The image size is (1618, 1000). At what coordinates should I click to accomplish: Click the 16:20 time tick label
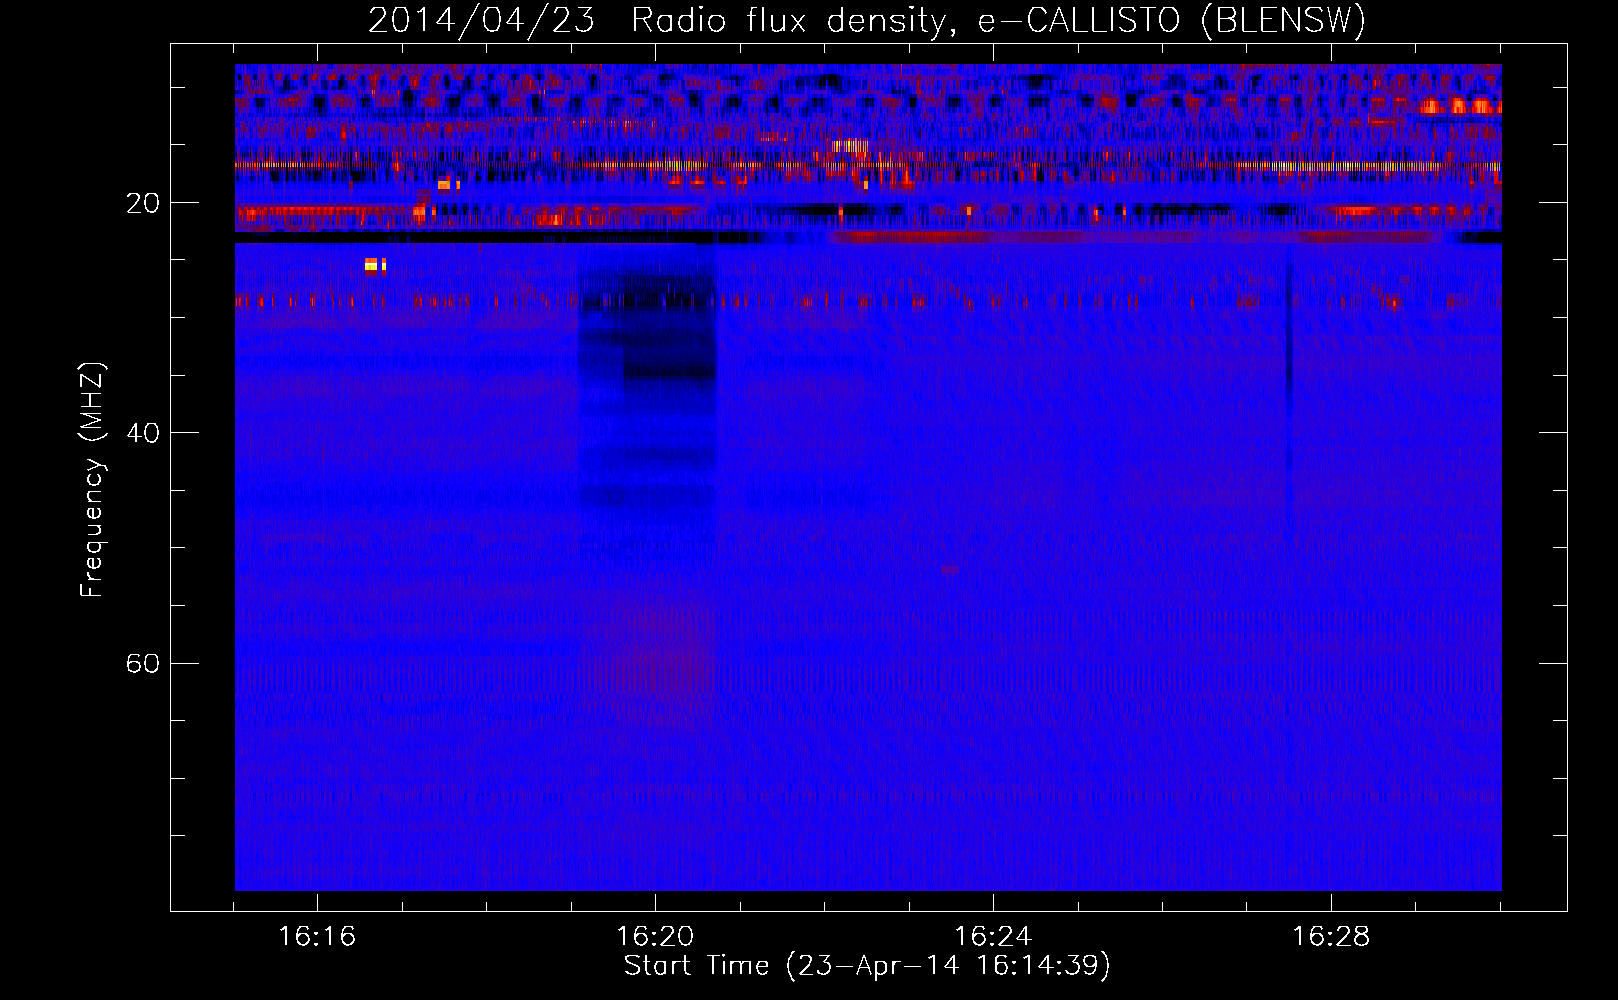(655, 937)
